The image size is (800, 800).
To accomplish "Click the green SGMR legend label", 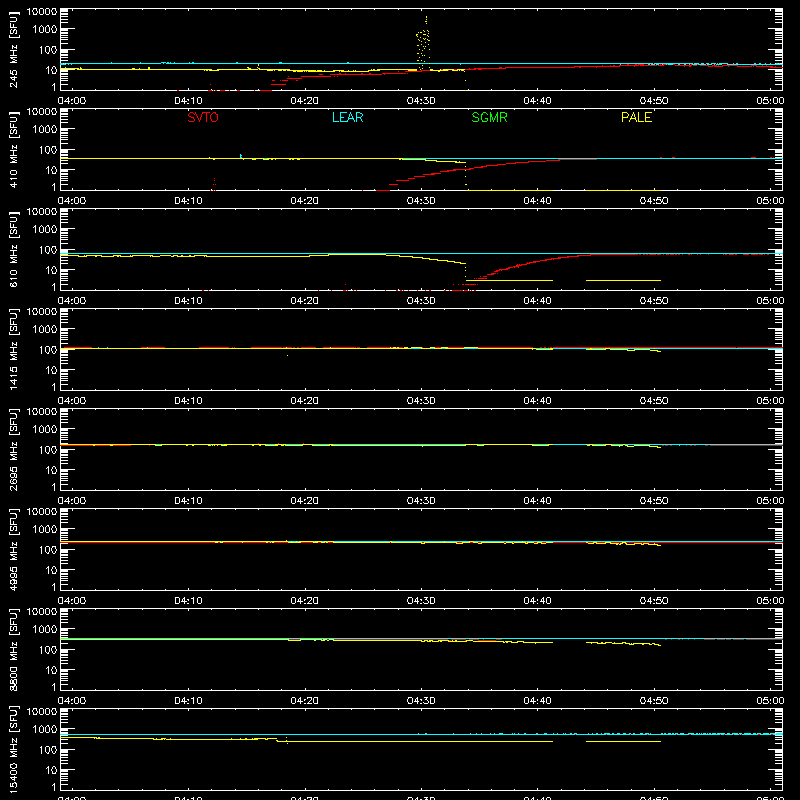I will coord(489,117).
